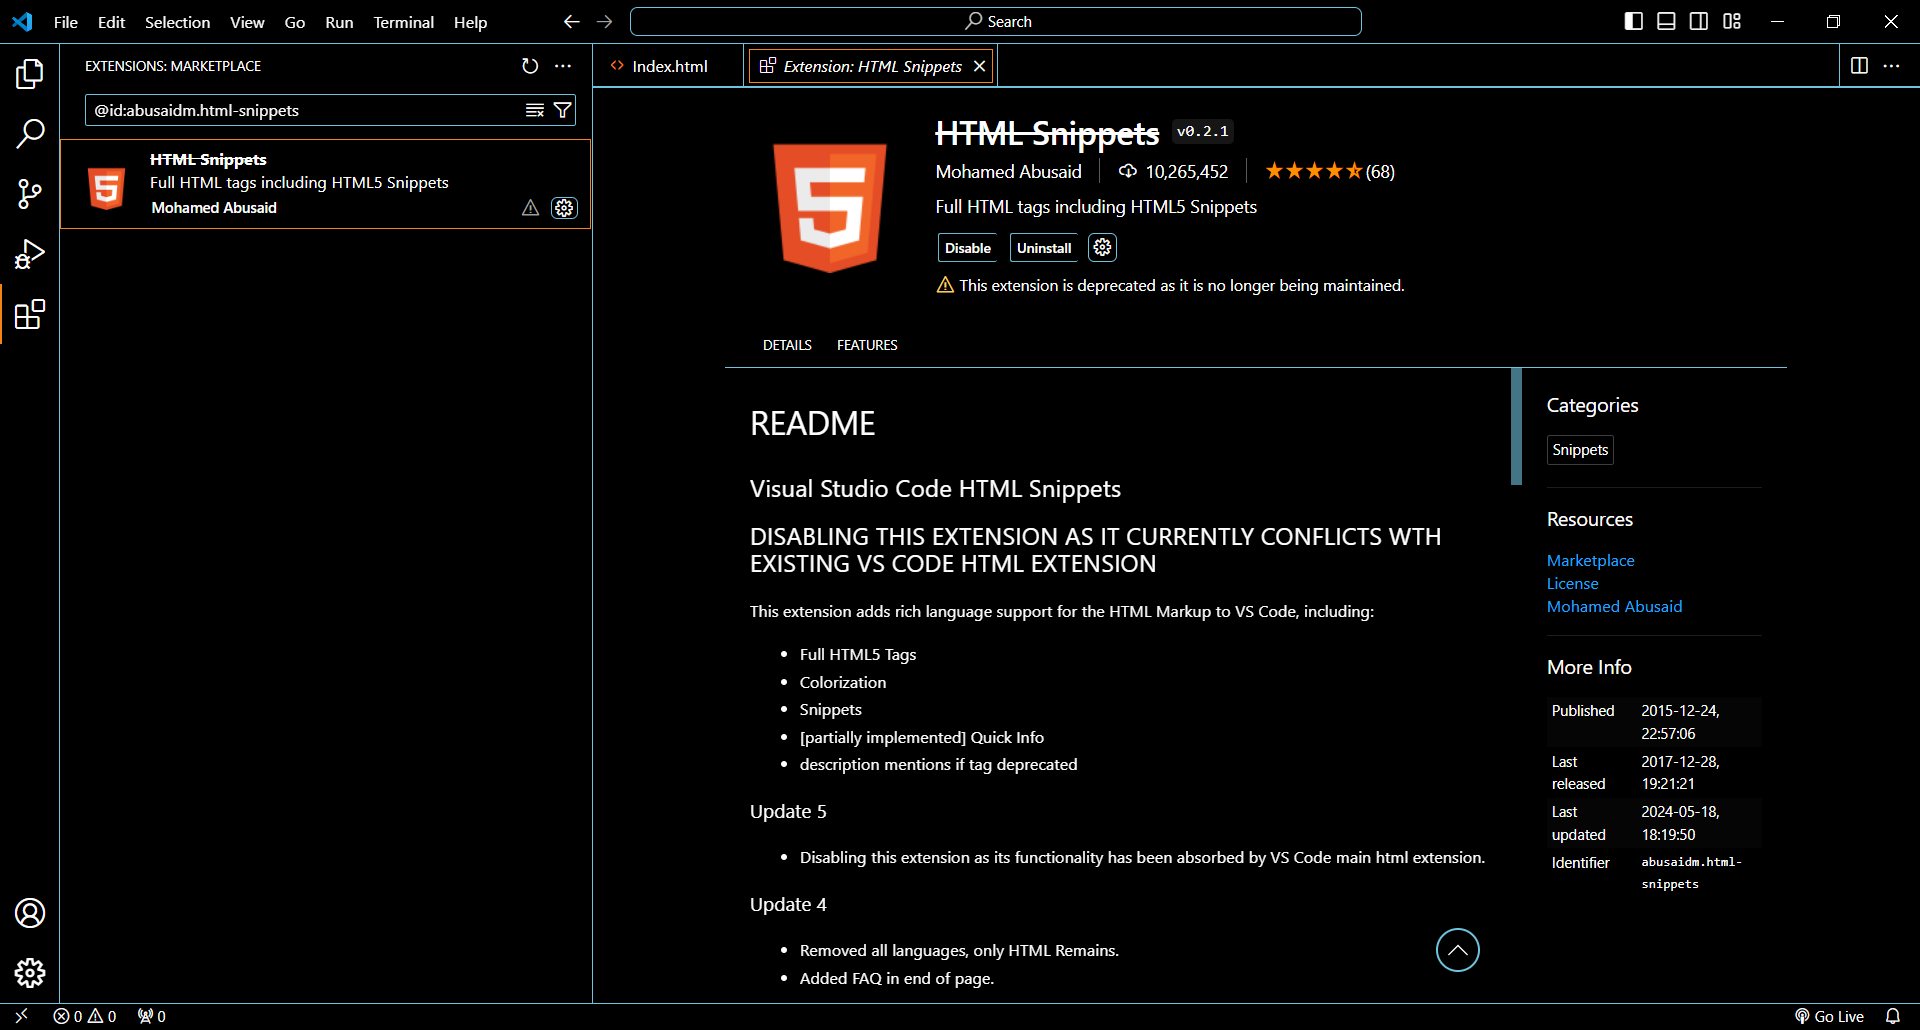Close the Extension: HTML Snippets tab
The width and height of the screenshot is (1920, 1030).
coord(980,66)
